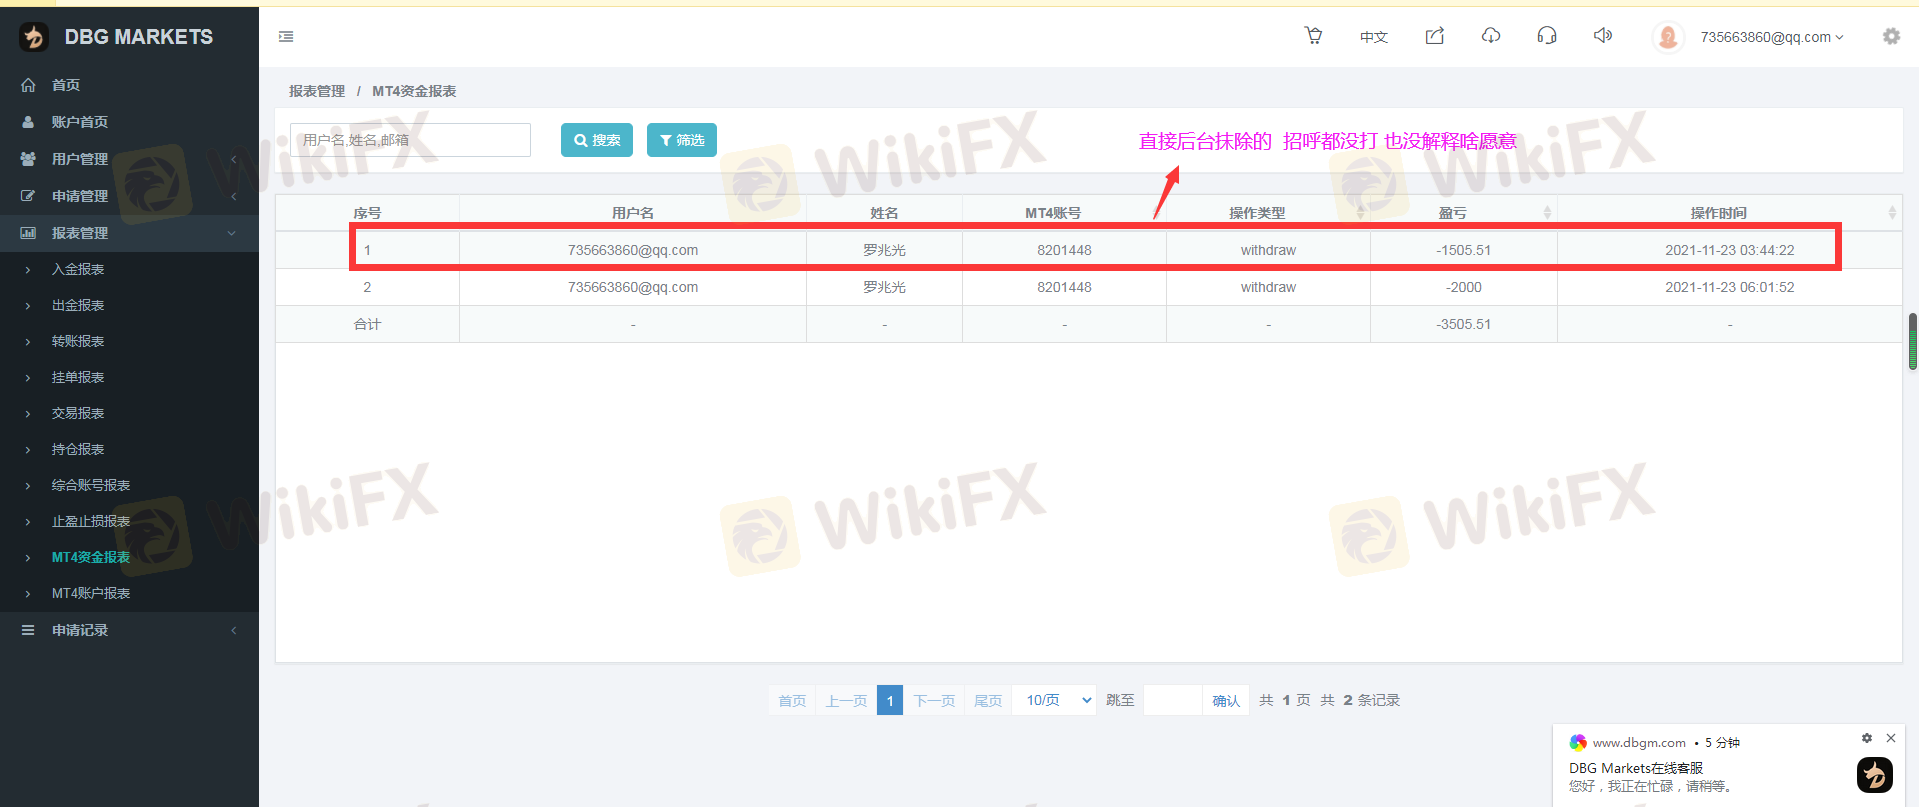This screenshot has height=807, width=1919.
Task: Open 交易报表 in sidebar
Action: tap(78, 413)
